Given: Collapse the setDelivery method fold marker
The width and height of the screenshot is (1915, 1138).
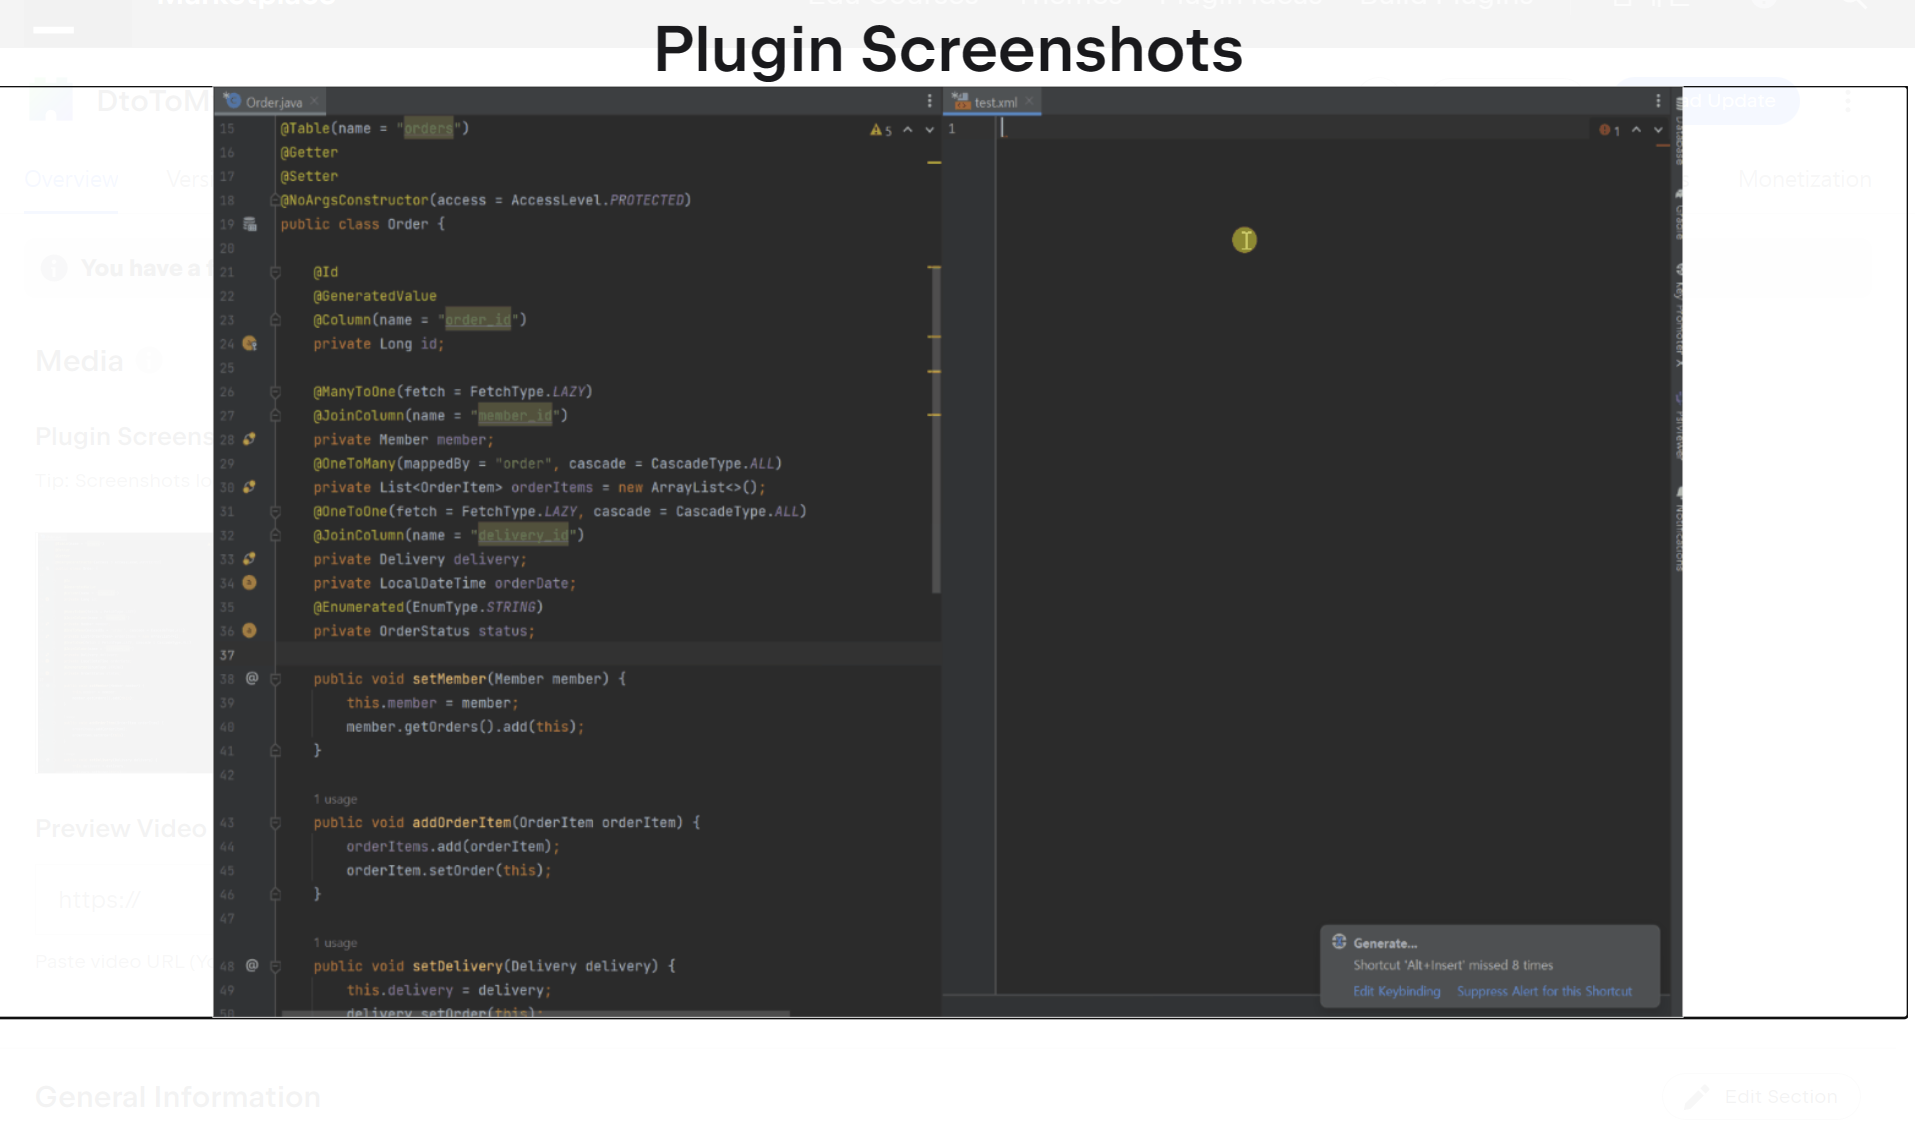Looking at the screenshot, I should (x=275, y=966).
